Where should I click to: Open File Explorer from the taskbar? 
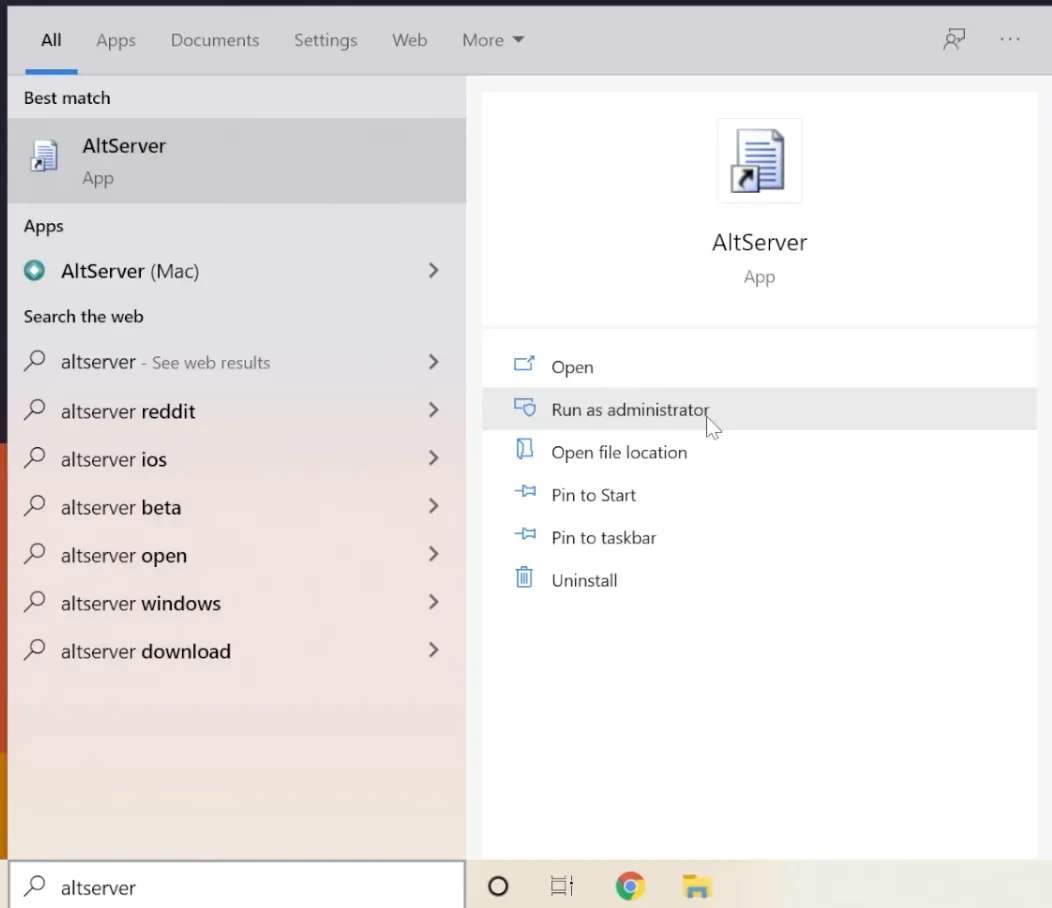click(696, 886)
